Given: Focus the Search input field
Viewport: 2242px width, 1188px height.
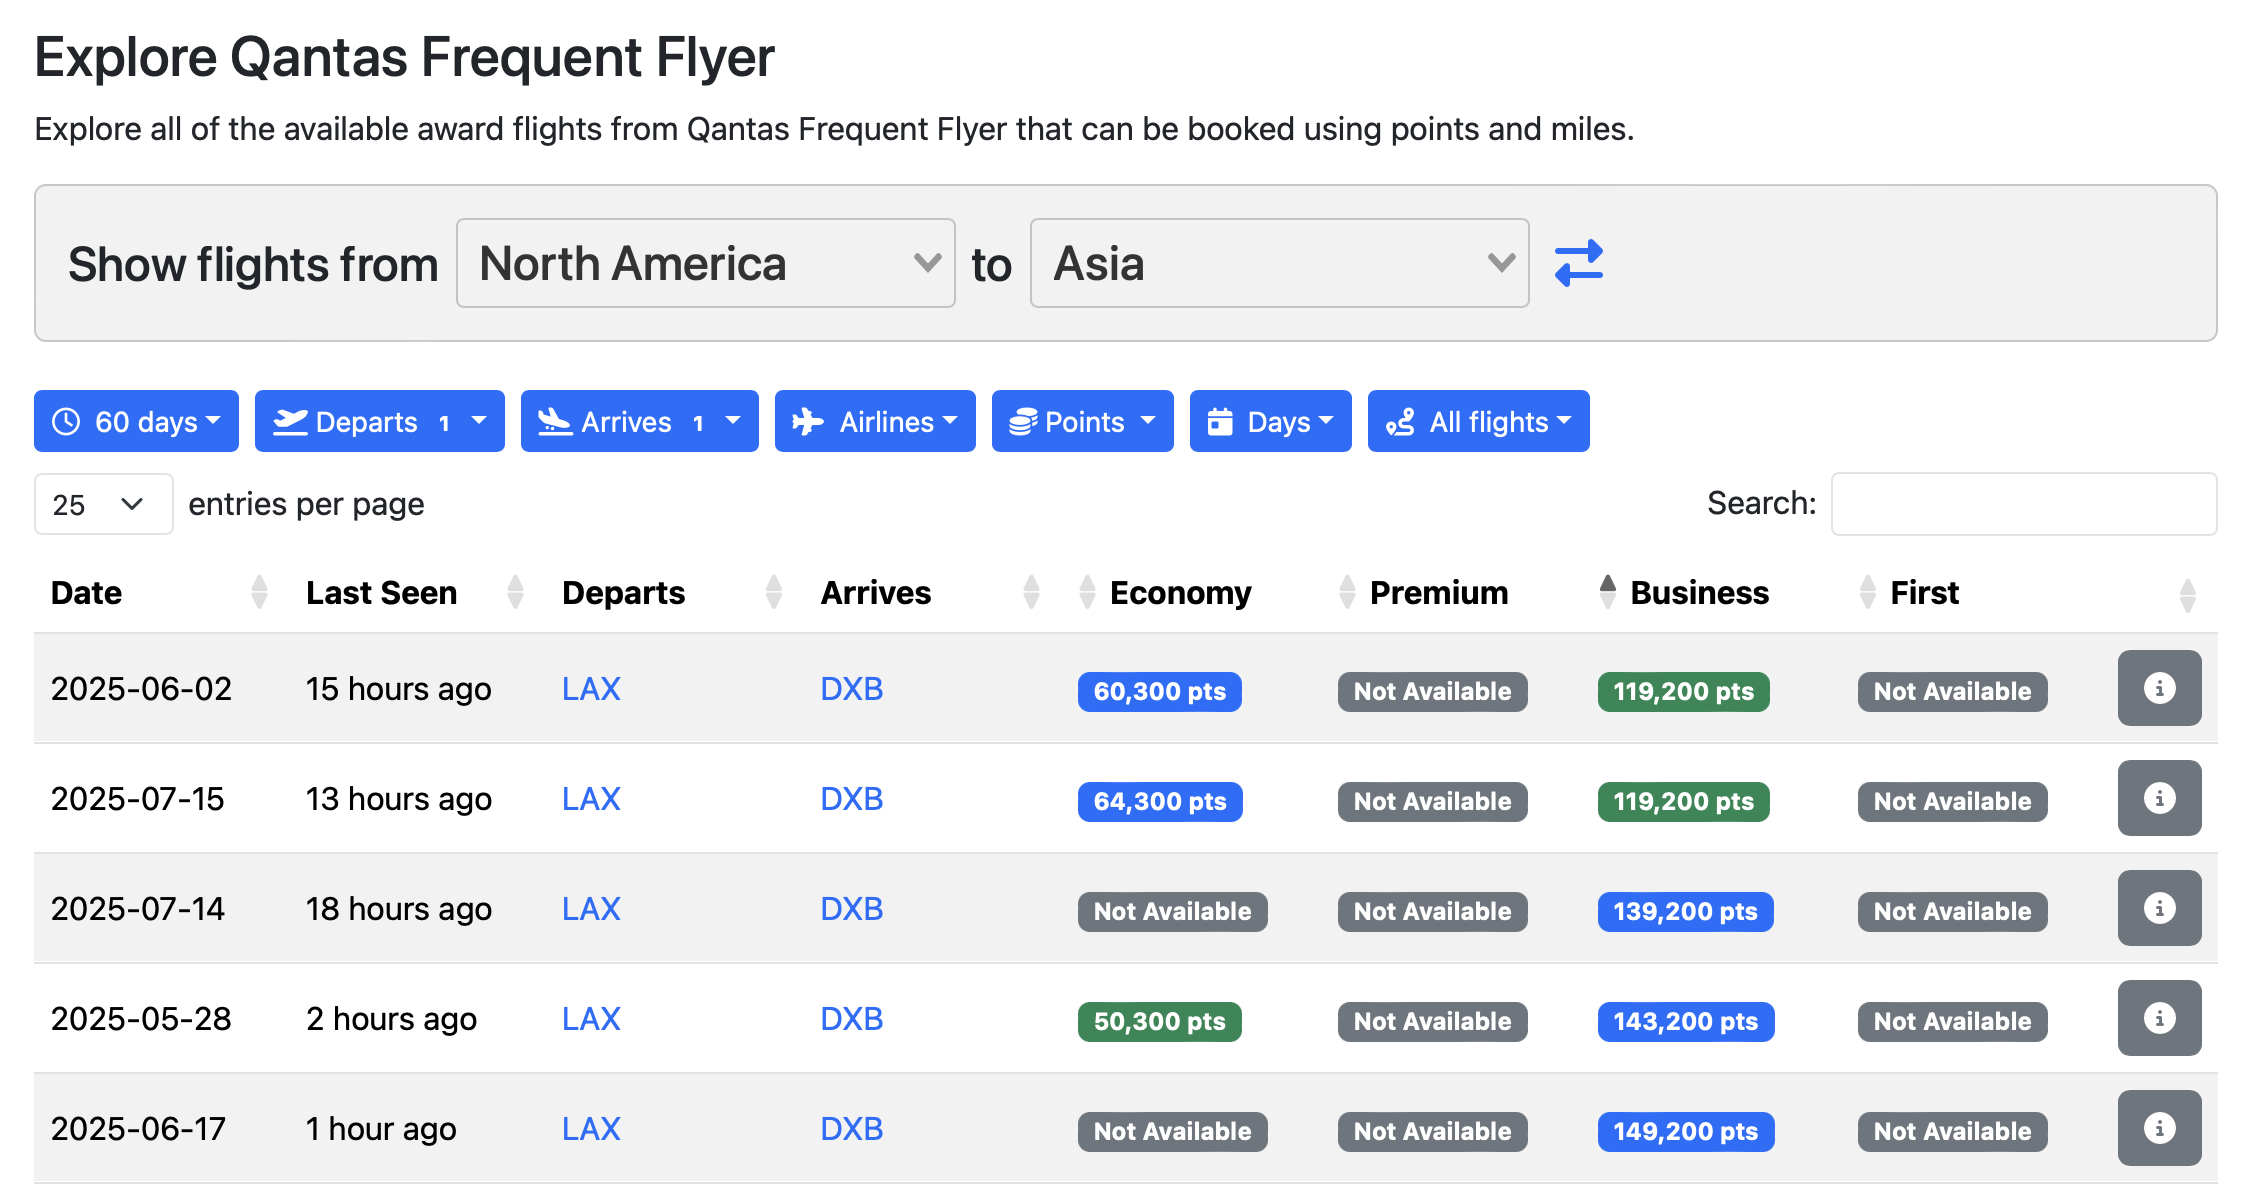Looking at the screenshot, I should tap(2023, 504).
